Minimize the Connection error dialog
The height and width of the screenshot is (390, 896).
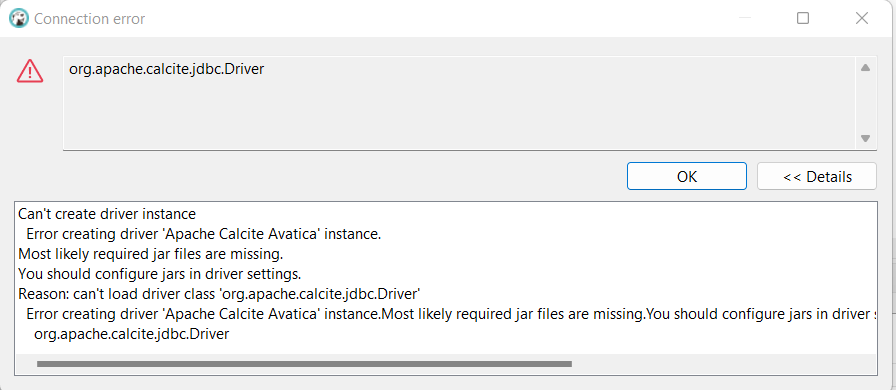[x=745, y=18]
